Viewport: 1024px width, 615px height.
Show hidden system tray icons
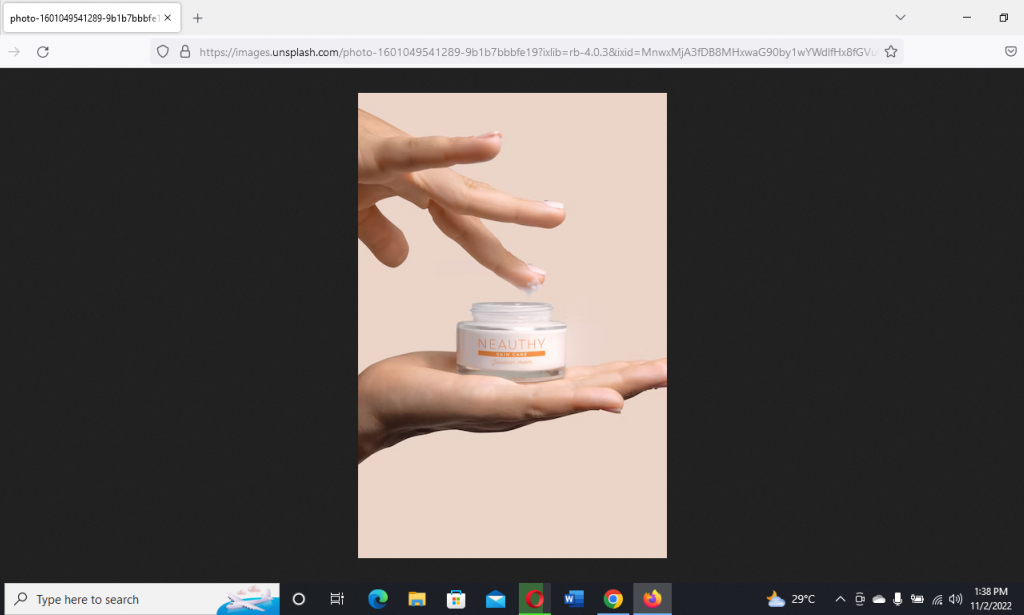pyautogui.click(x=840, y=599)
